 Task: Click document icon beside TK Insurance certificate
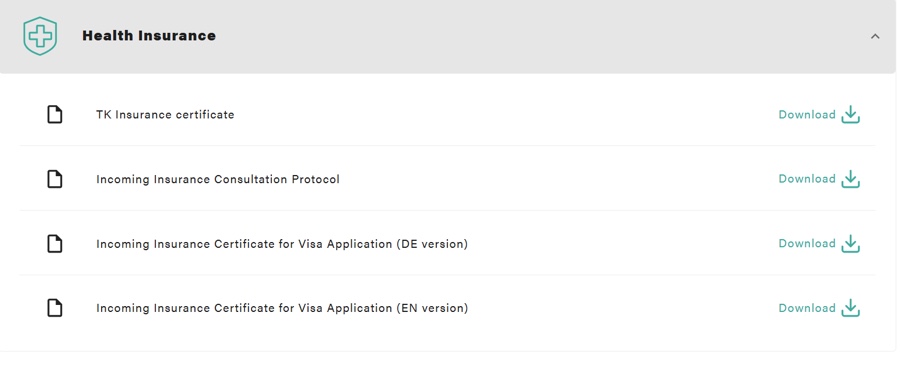[x=55, y=115]
